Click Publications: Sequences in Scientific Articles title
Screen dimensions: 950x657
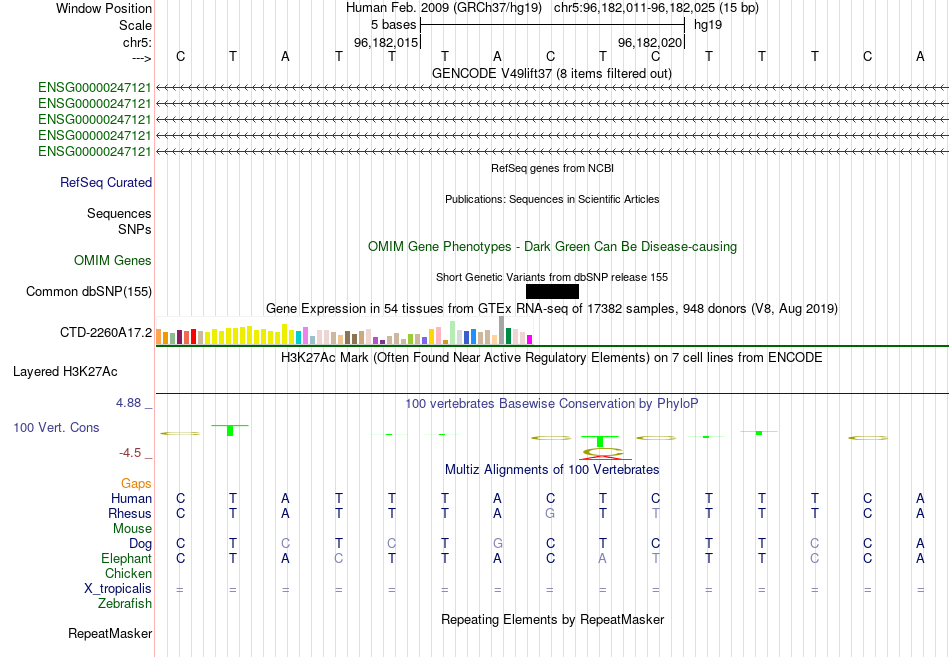point(552,199)
